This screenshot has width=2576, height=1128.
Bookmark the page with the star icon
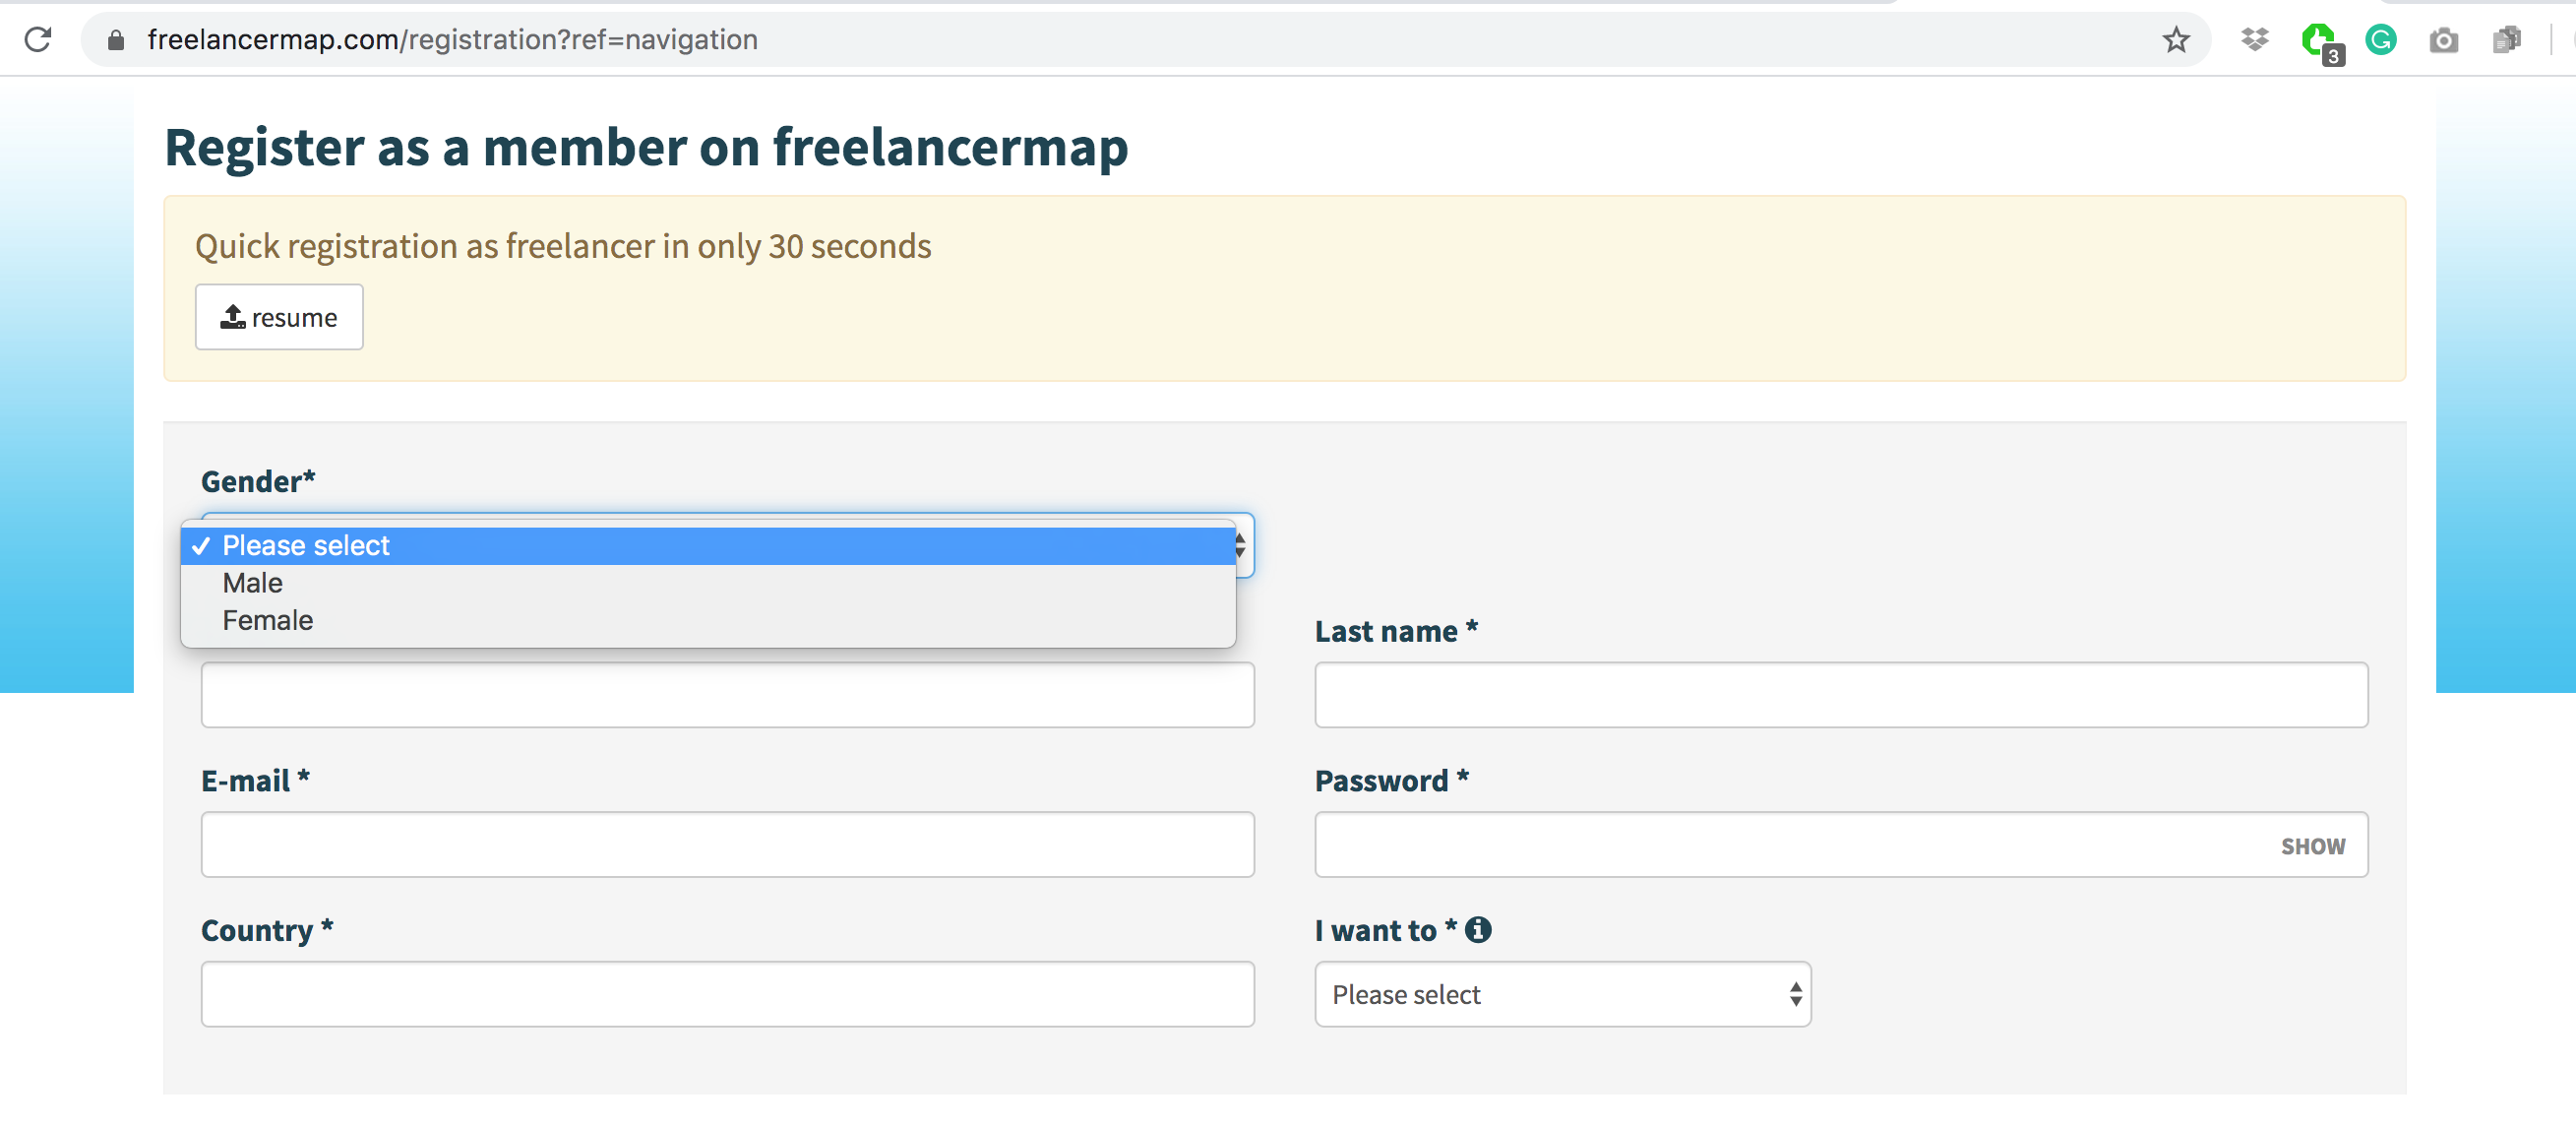[x=2176, y=39]
